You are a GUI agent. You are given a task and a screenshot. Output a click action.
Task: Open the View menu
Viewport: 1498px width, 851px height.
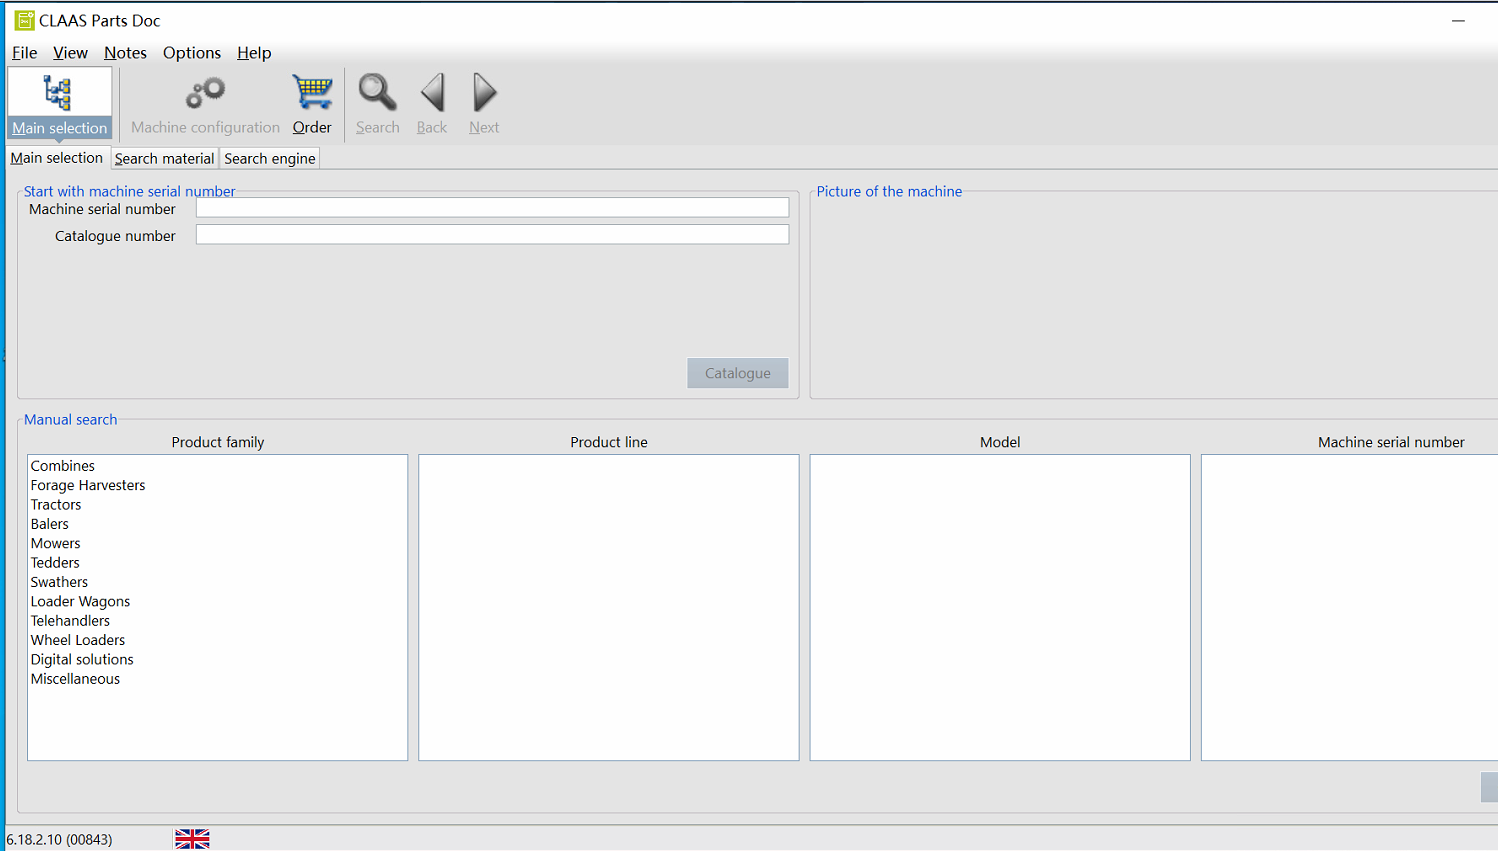pyautogui.click(x=70, y=53)
